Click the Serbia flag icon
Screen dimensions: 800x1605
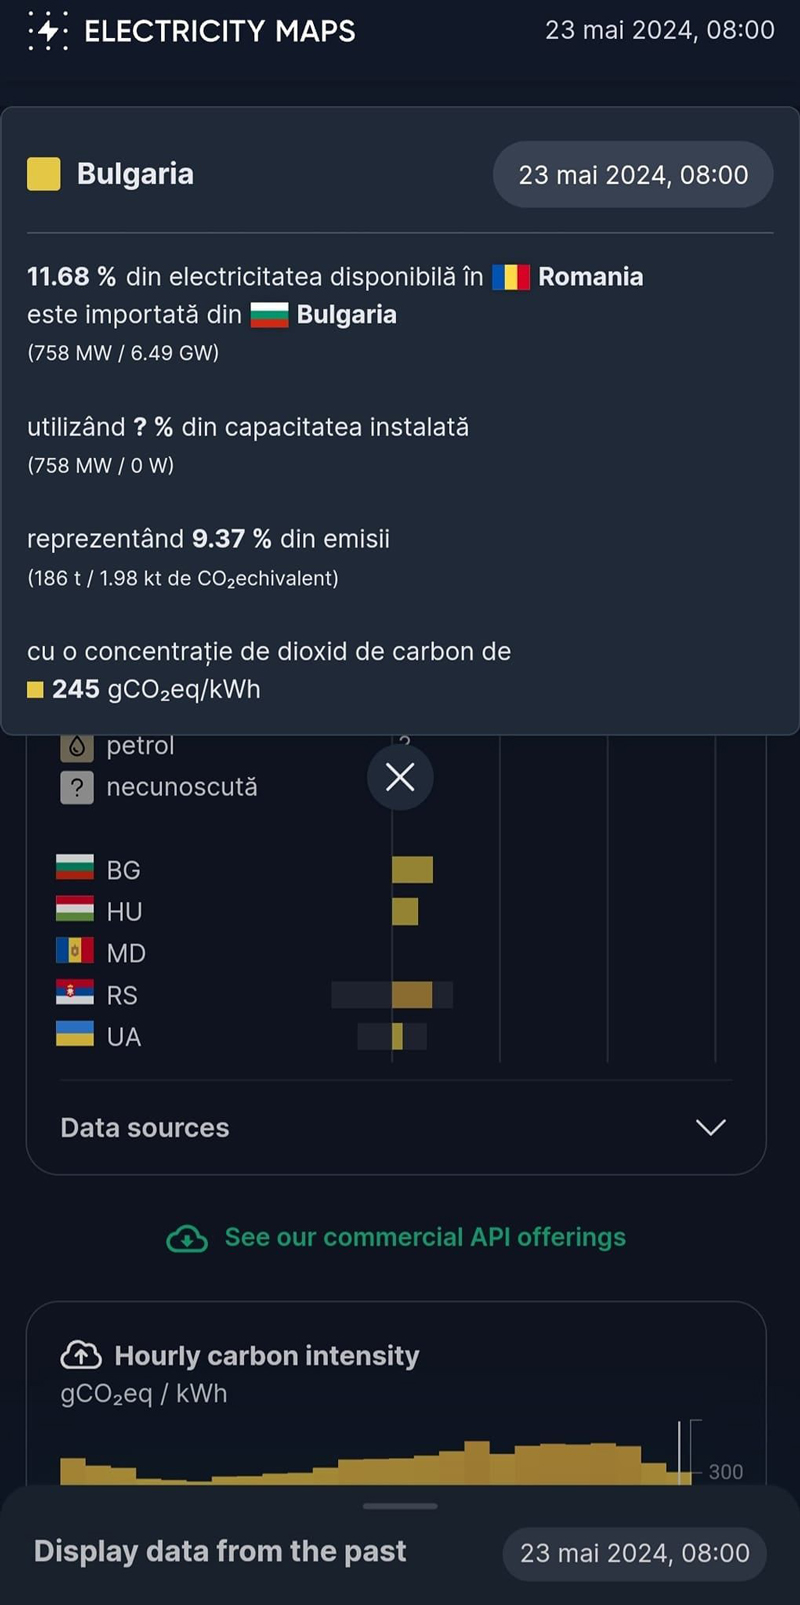coord(75,993)
